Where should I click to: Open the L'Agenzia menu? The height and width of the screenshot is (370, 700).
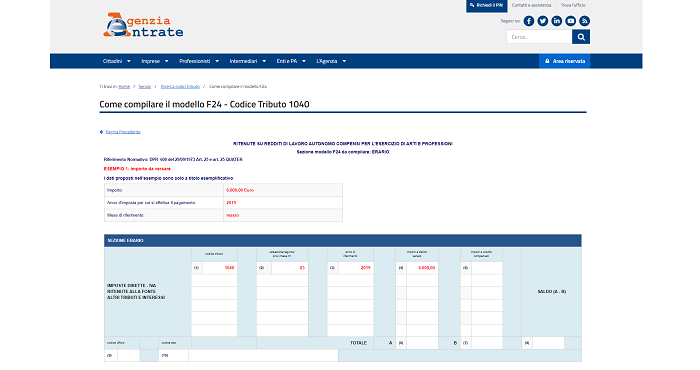pos(331,61)
